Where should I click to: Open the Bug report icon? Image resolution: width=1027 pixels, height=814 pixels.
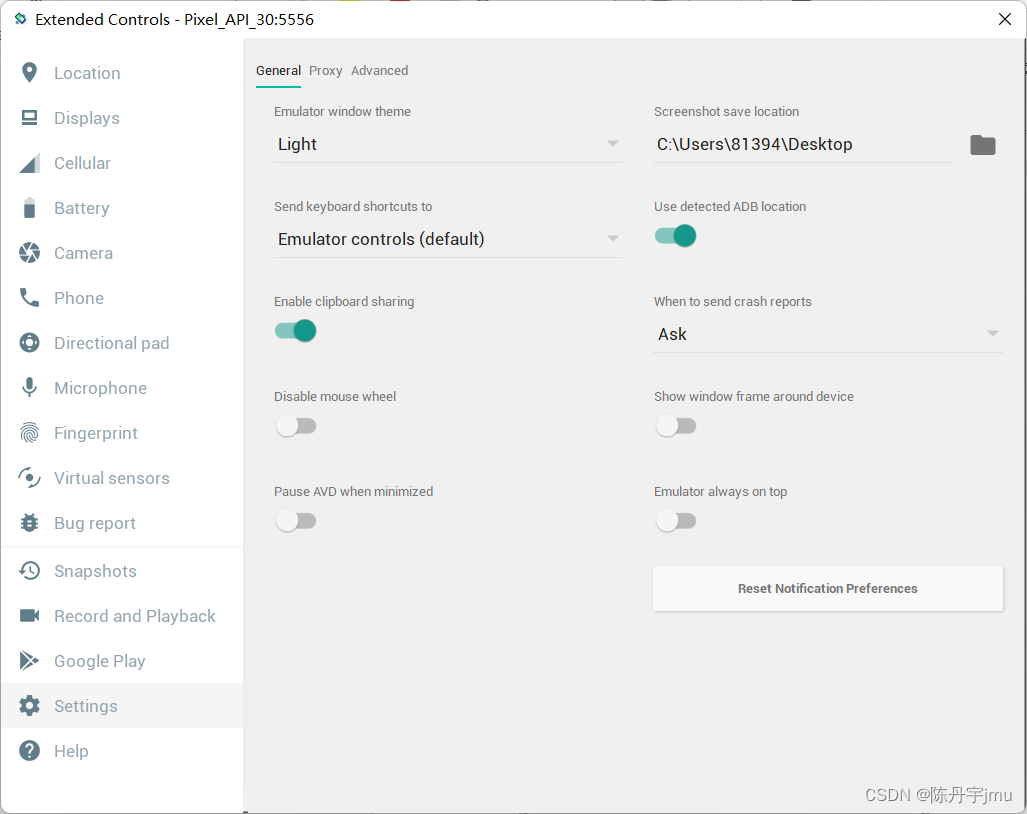click(x=29, y=523)
